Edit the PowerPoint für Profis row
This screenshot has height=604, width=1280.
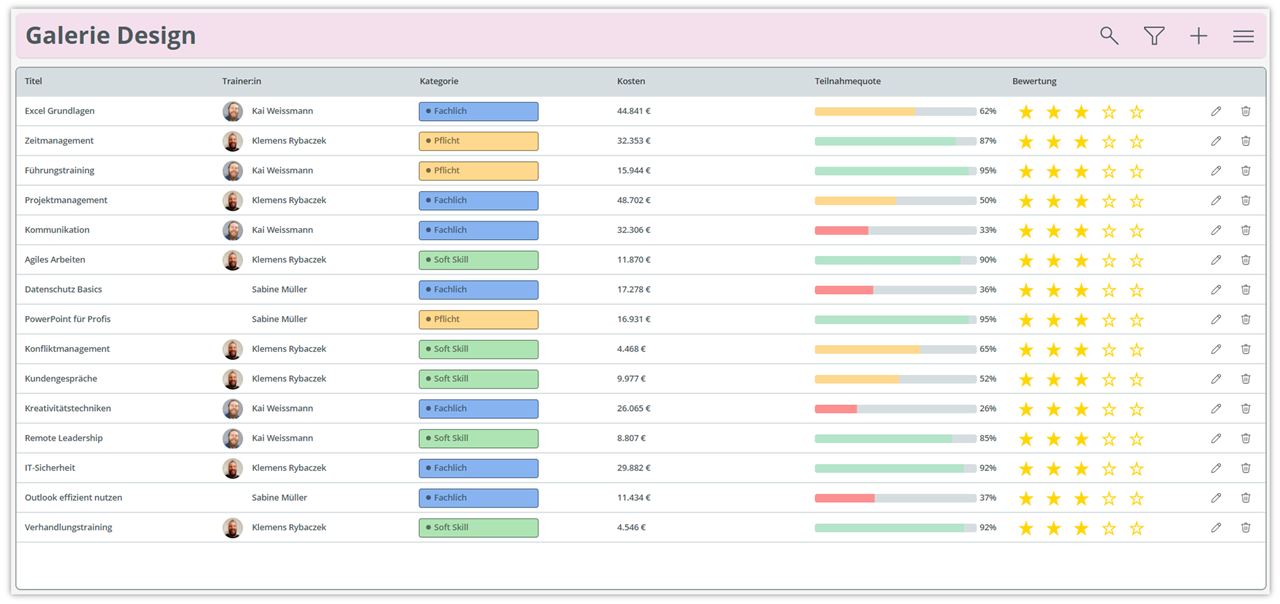[x=1216, y=319]
